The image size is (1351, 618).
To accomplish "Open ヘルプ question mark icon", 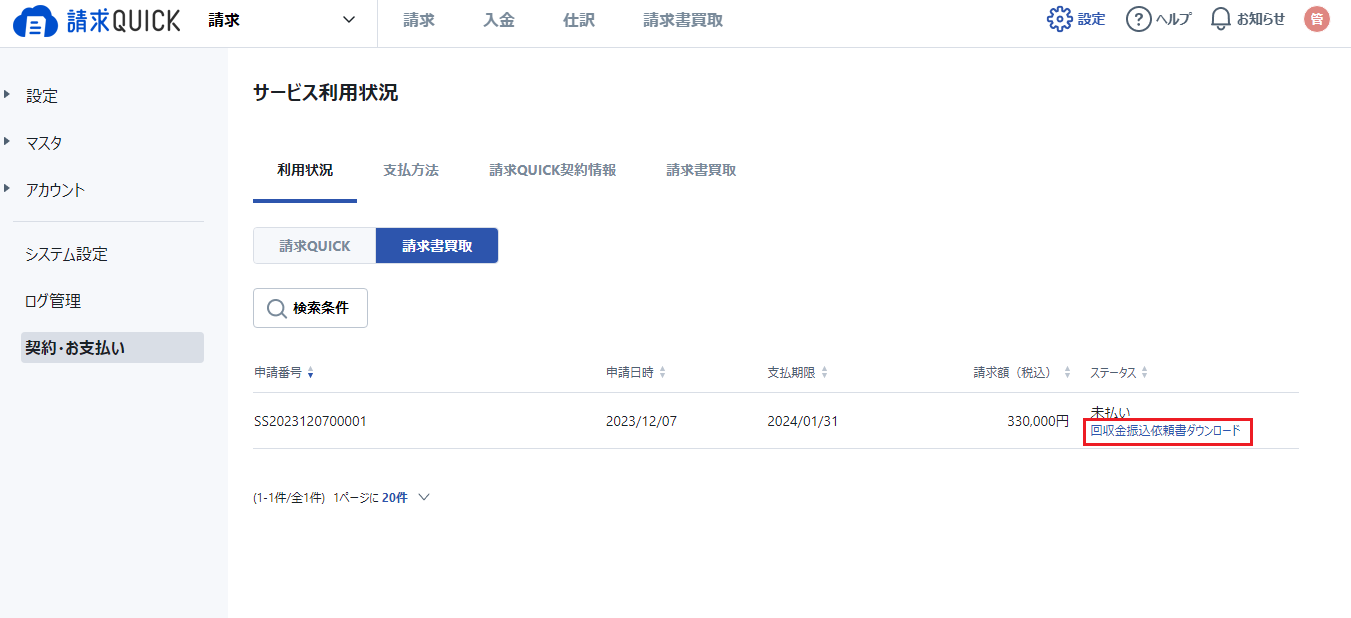I will (1138, 19).
